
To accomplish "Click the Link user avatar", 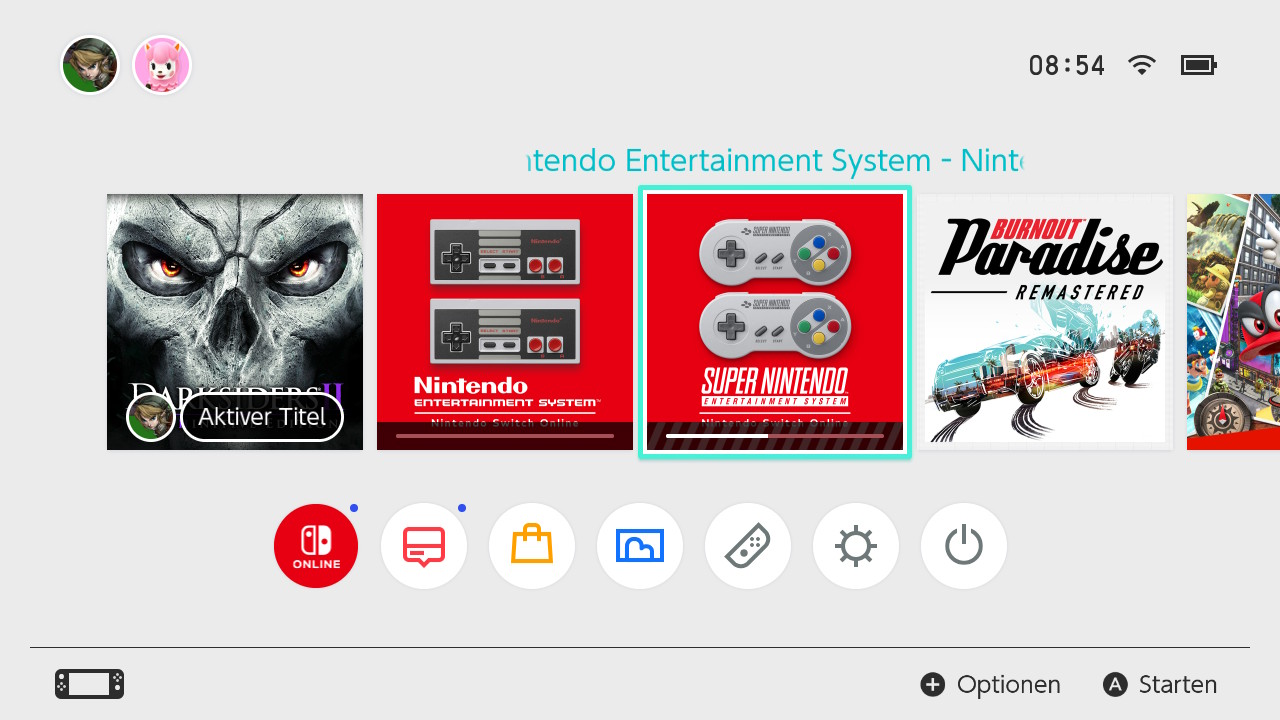I will click(90, 65).
